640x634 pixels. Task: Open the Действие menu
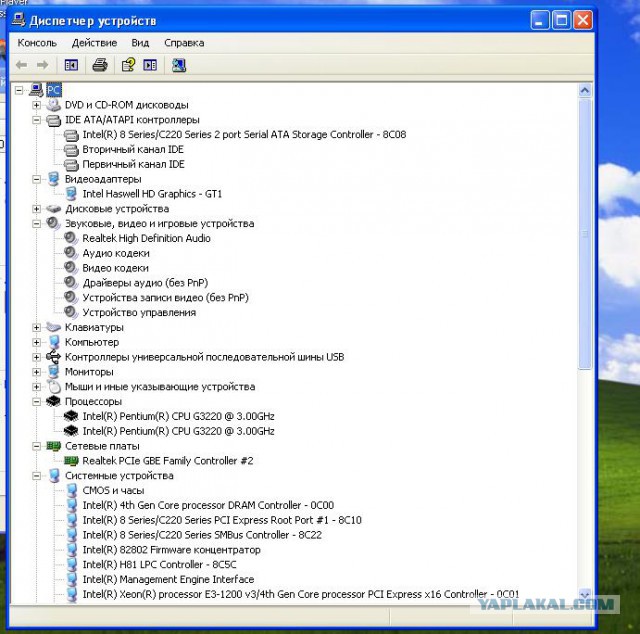click(94, 43)
